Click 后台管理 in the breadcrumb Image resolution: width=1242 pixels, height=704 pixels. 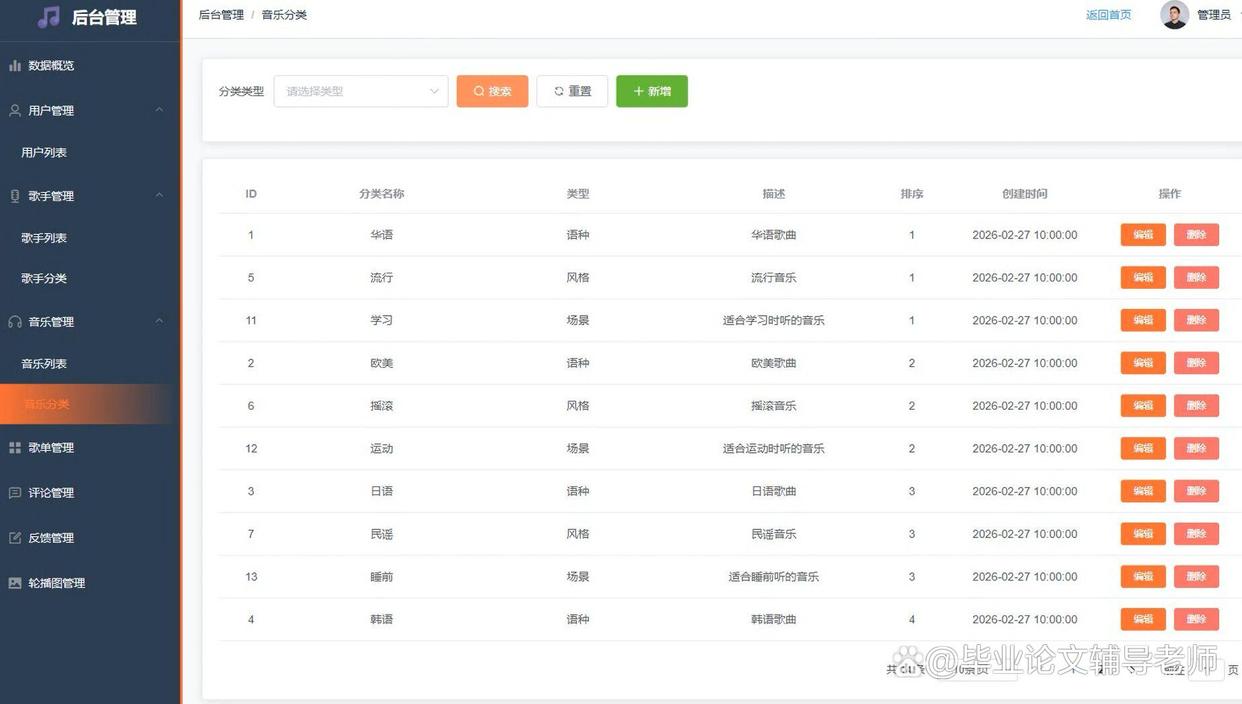pos(221,15)
